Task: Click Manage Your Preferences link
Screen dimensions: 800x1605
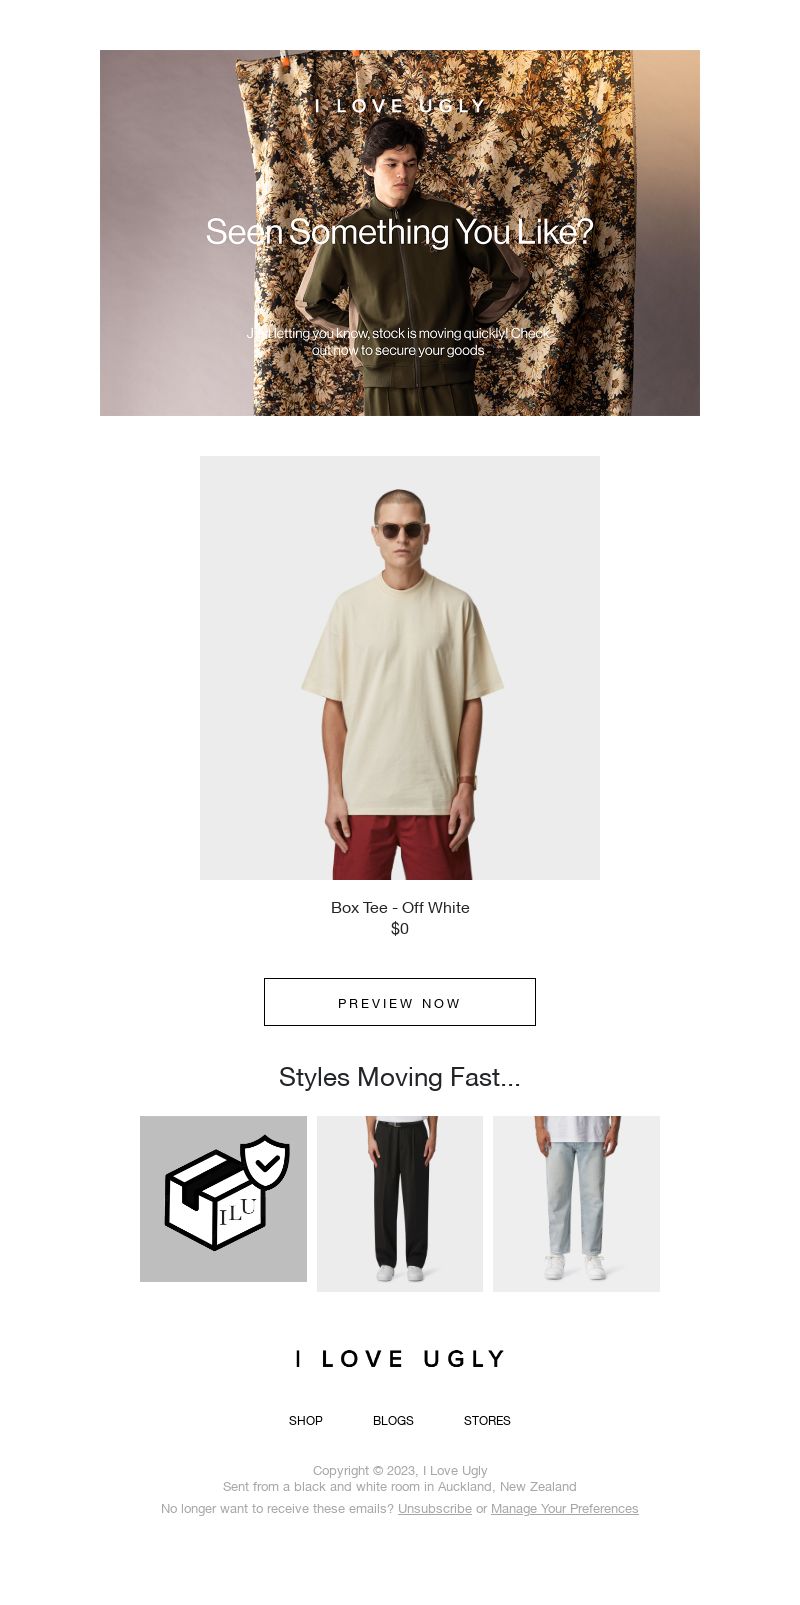Action: click(565, 1509)
